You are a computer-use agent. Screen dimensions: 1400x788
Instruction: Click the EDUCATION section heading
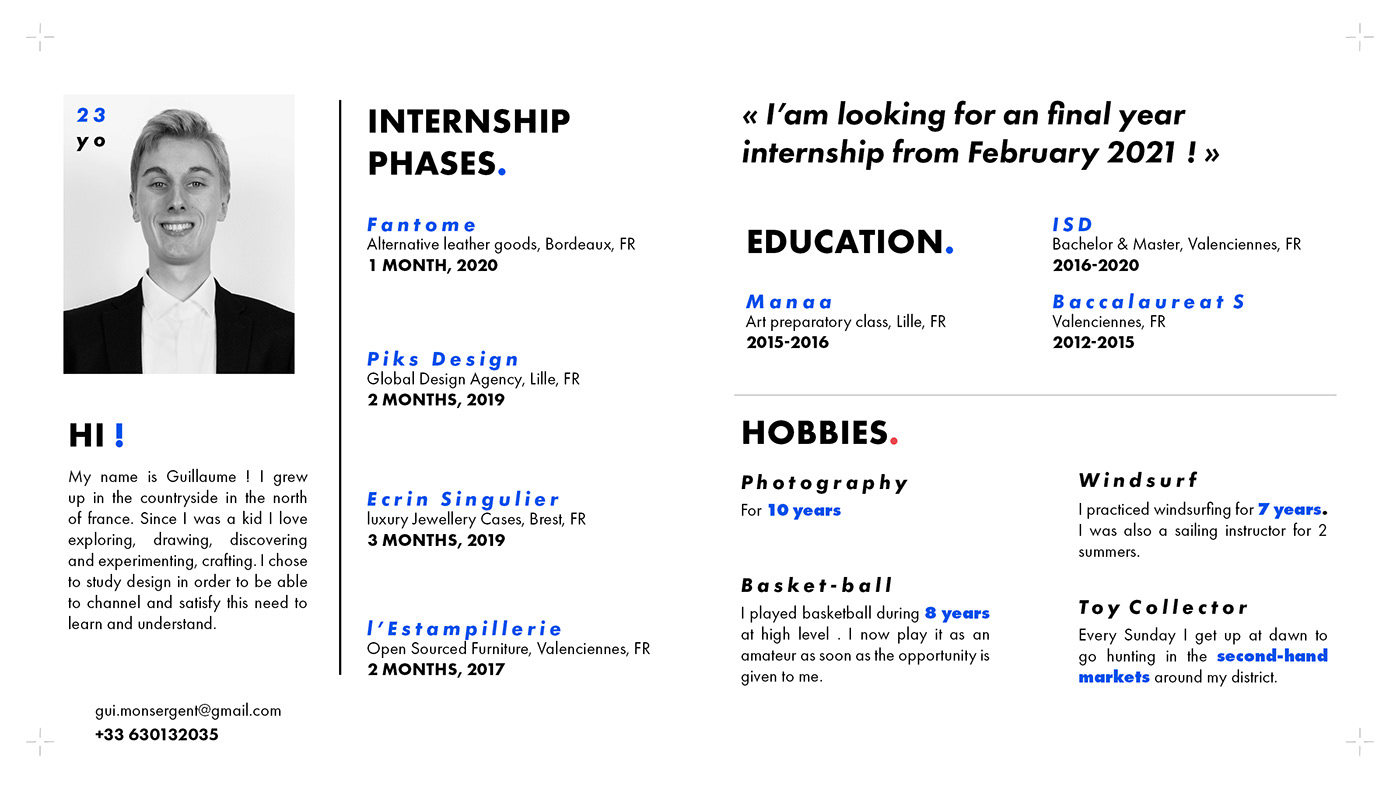(x=845, y=242)
